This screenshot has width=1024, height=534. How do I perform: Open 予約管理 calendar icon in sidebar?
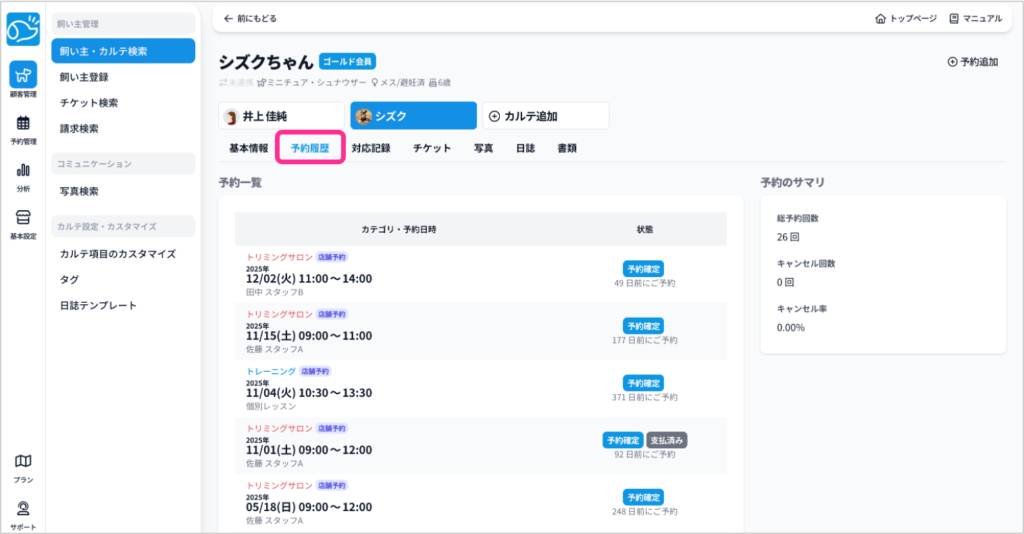click(23, 129)
